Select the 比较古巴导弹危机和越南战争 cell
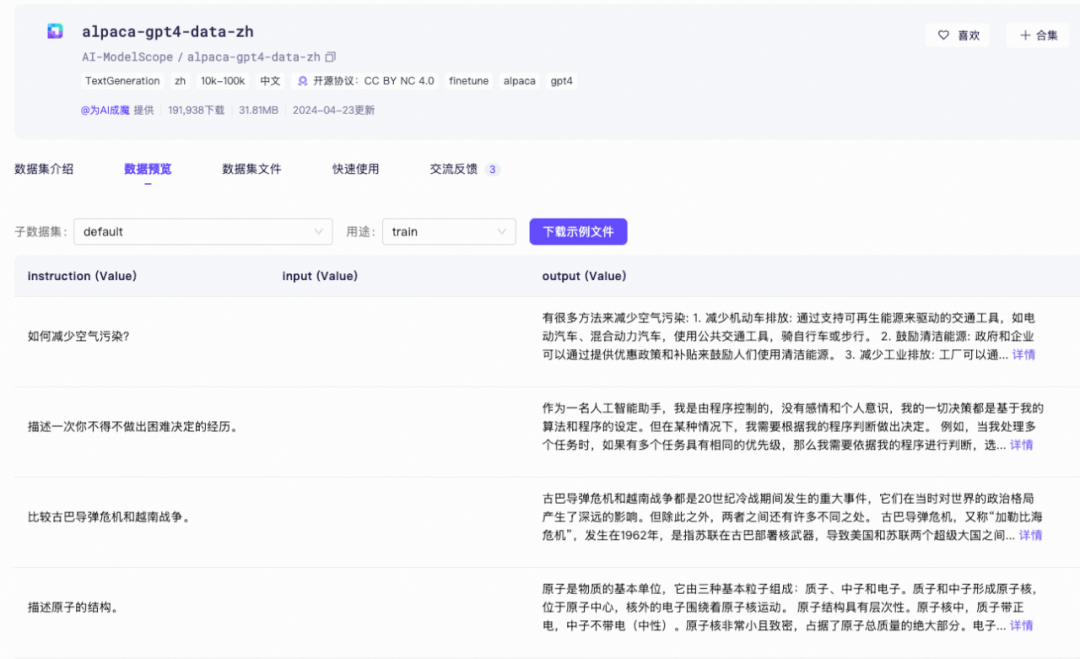 click(109, 517)
